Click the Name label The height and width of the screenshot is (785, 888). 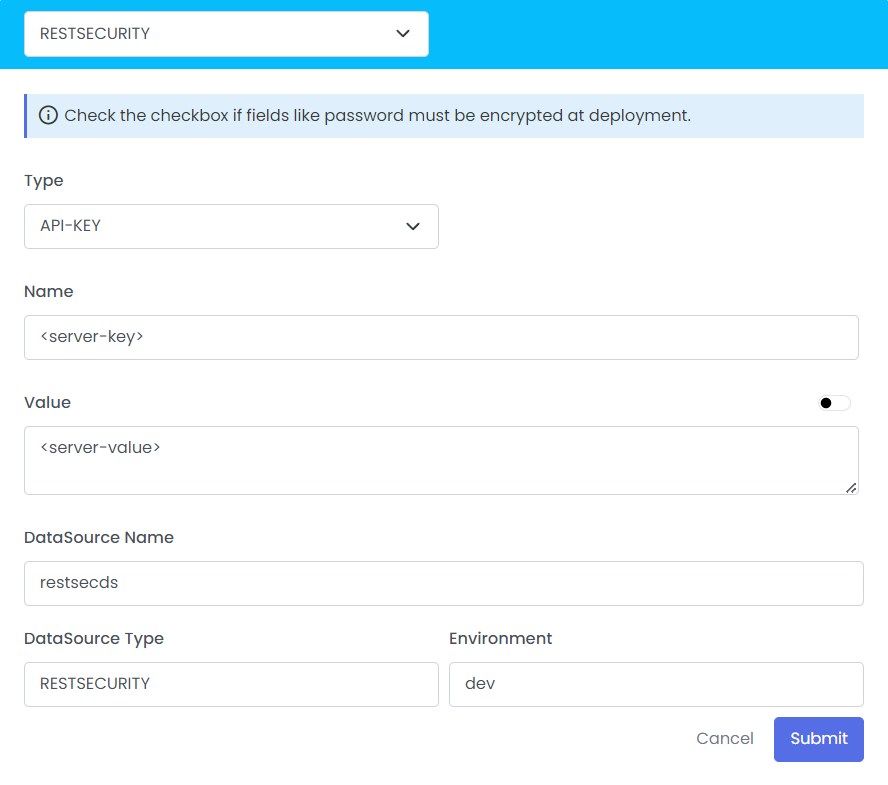49,292
